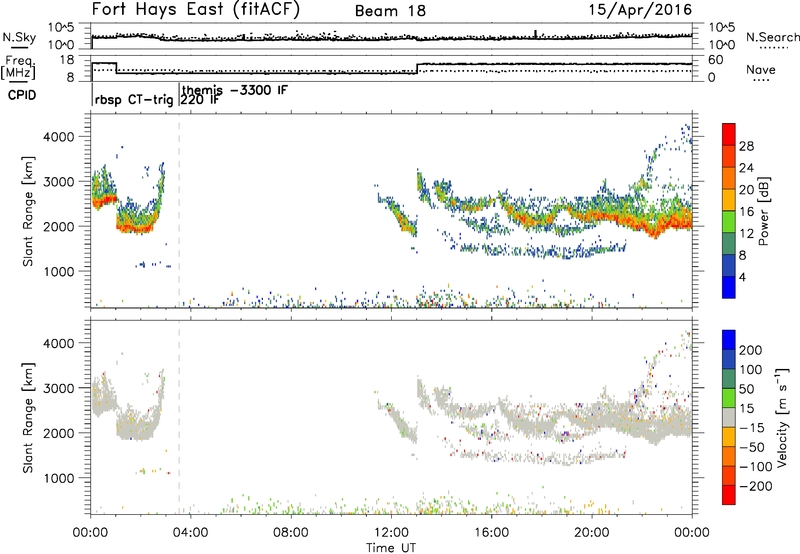Pick the yellow 16–20 dB Power colorbar segment

pos(729,200)
